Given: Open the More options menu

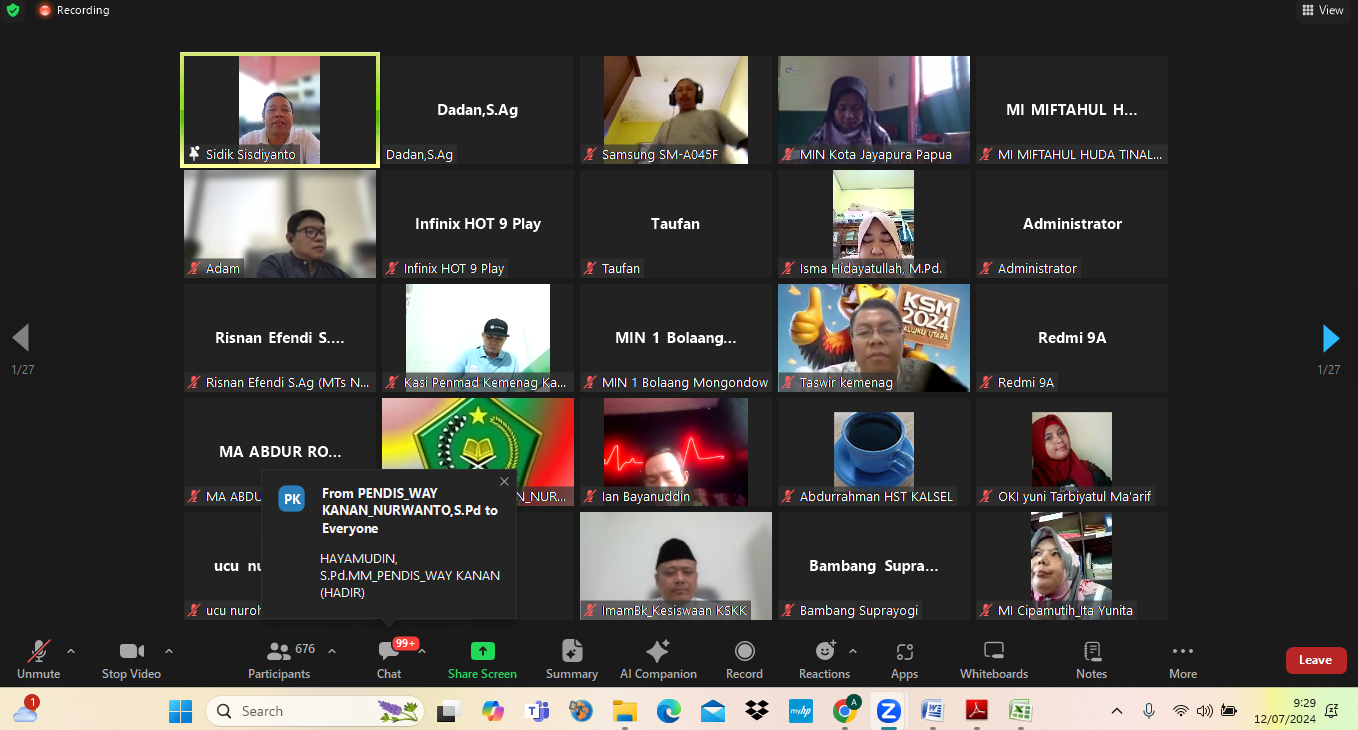Looking at the screenshot, I should point(1182,652).
